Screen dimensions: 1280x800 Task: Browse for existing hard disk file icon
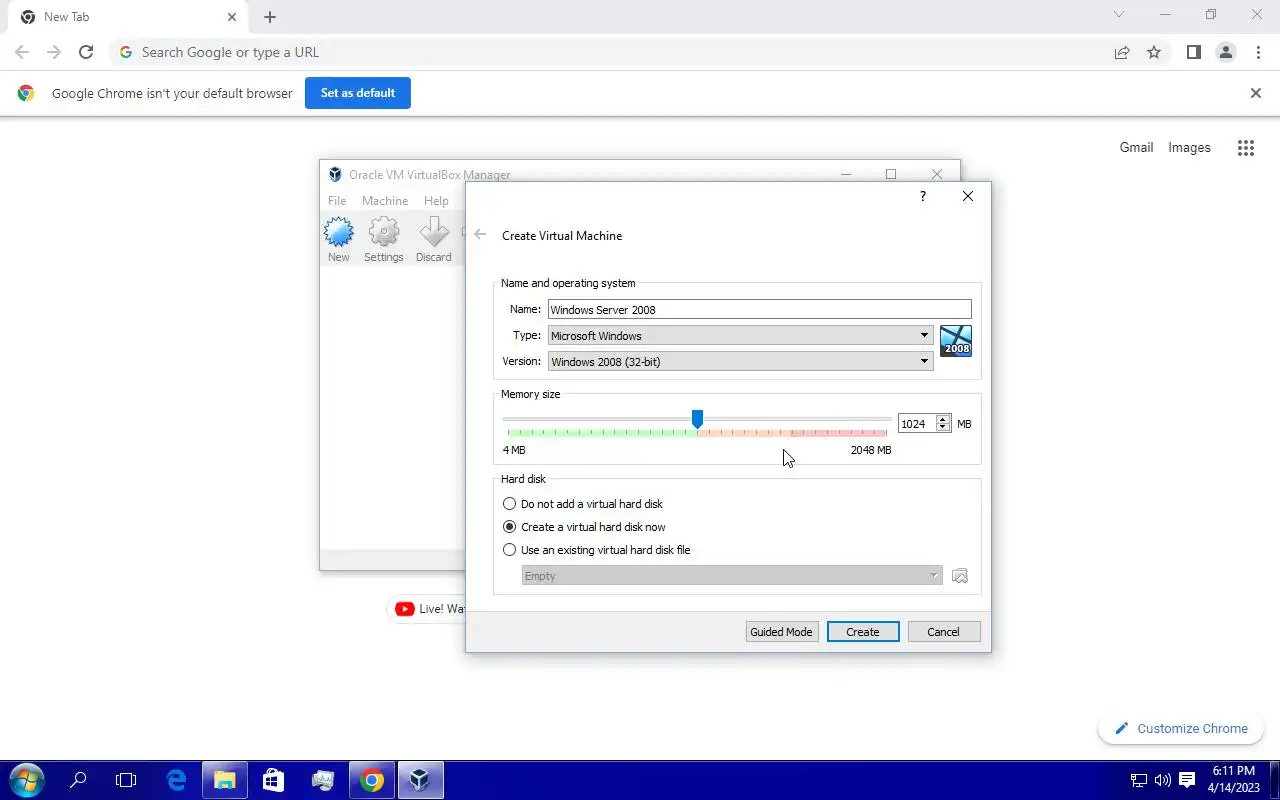coord(960,576)
